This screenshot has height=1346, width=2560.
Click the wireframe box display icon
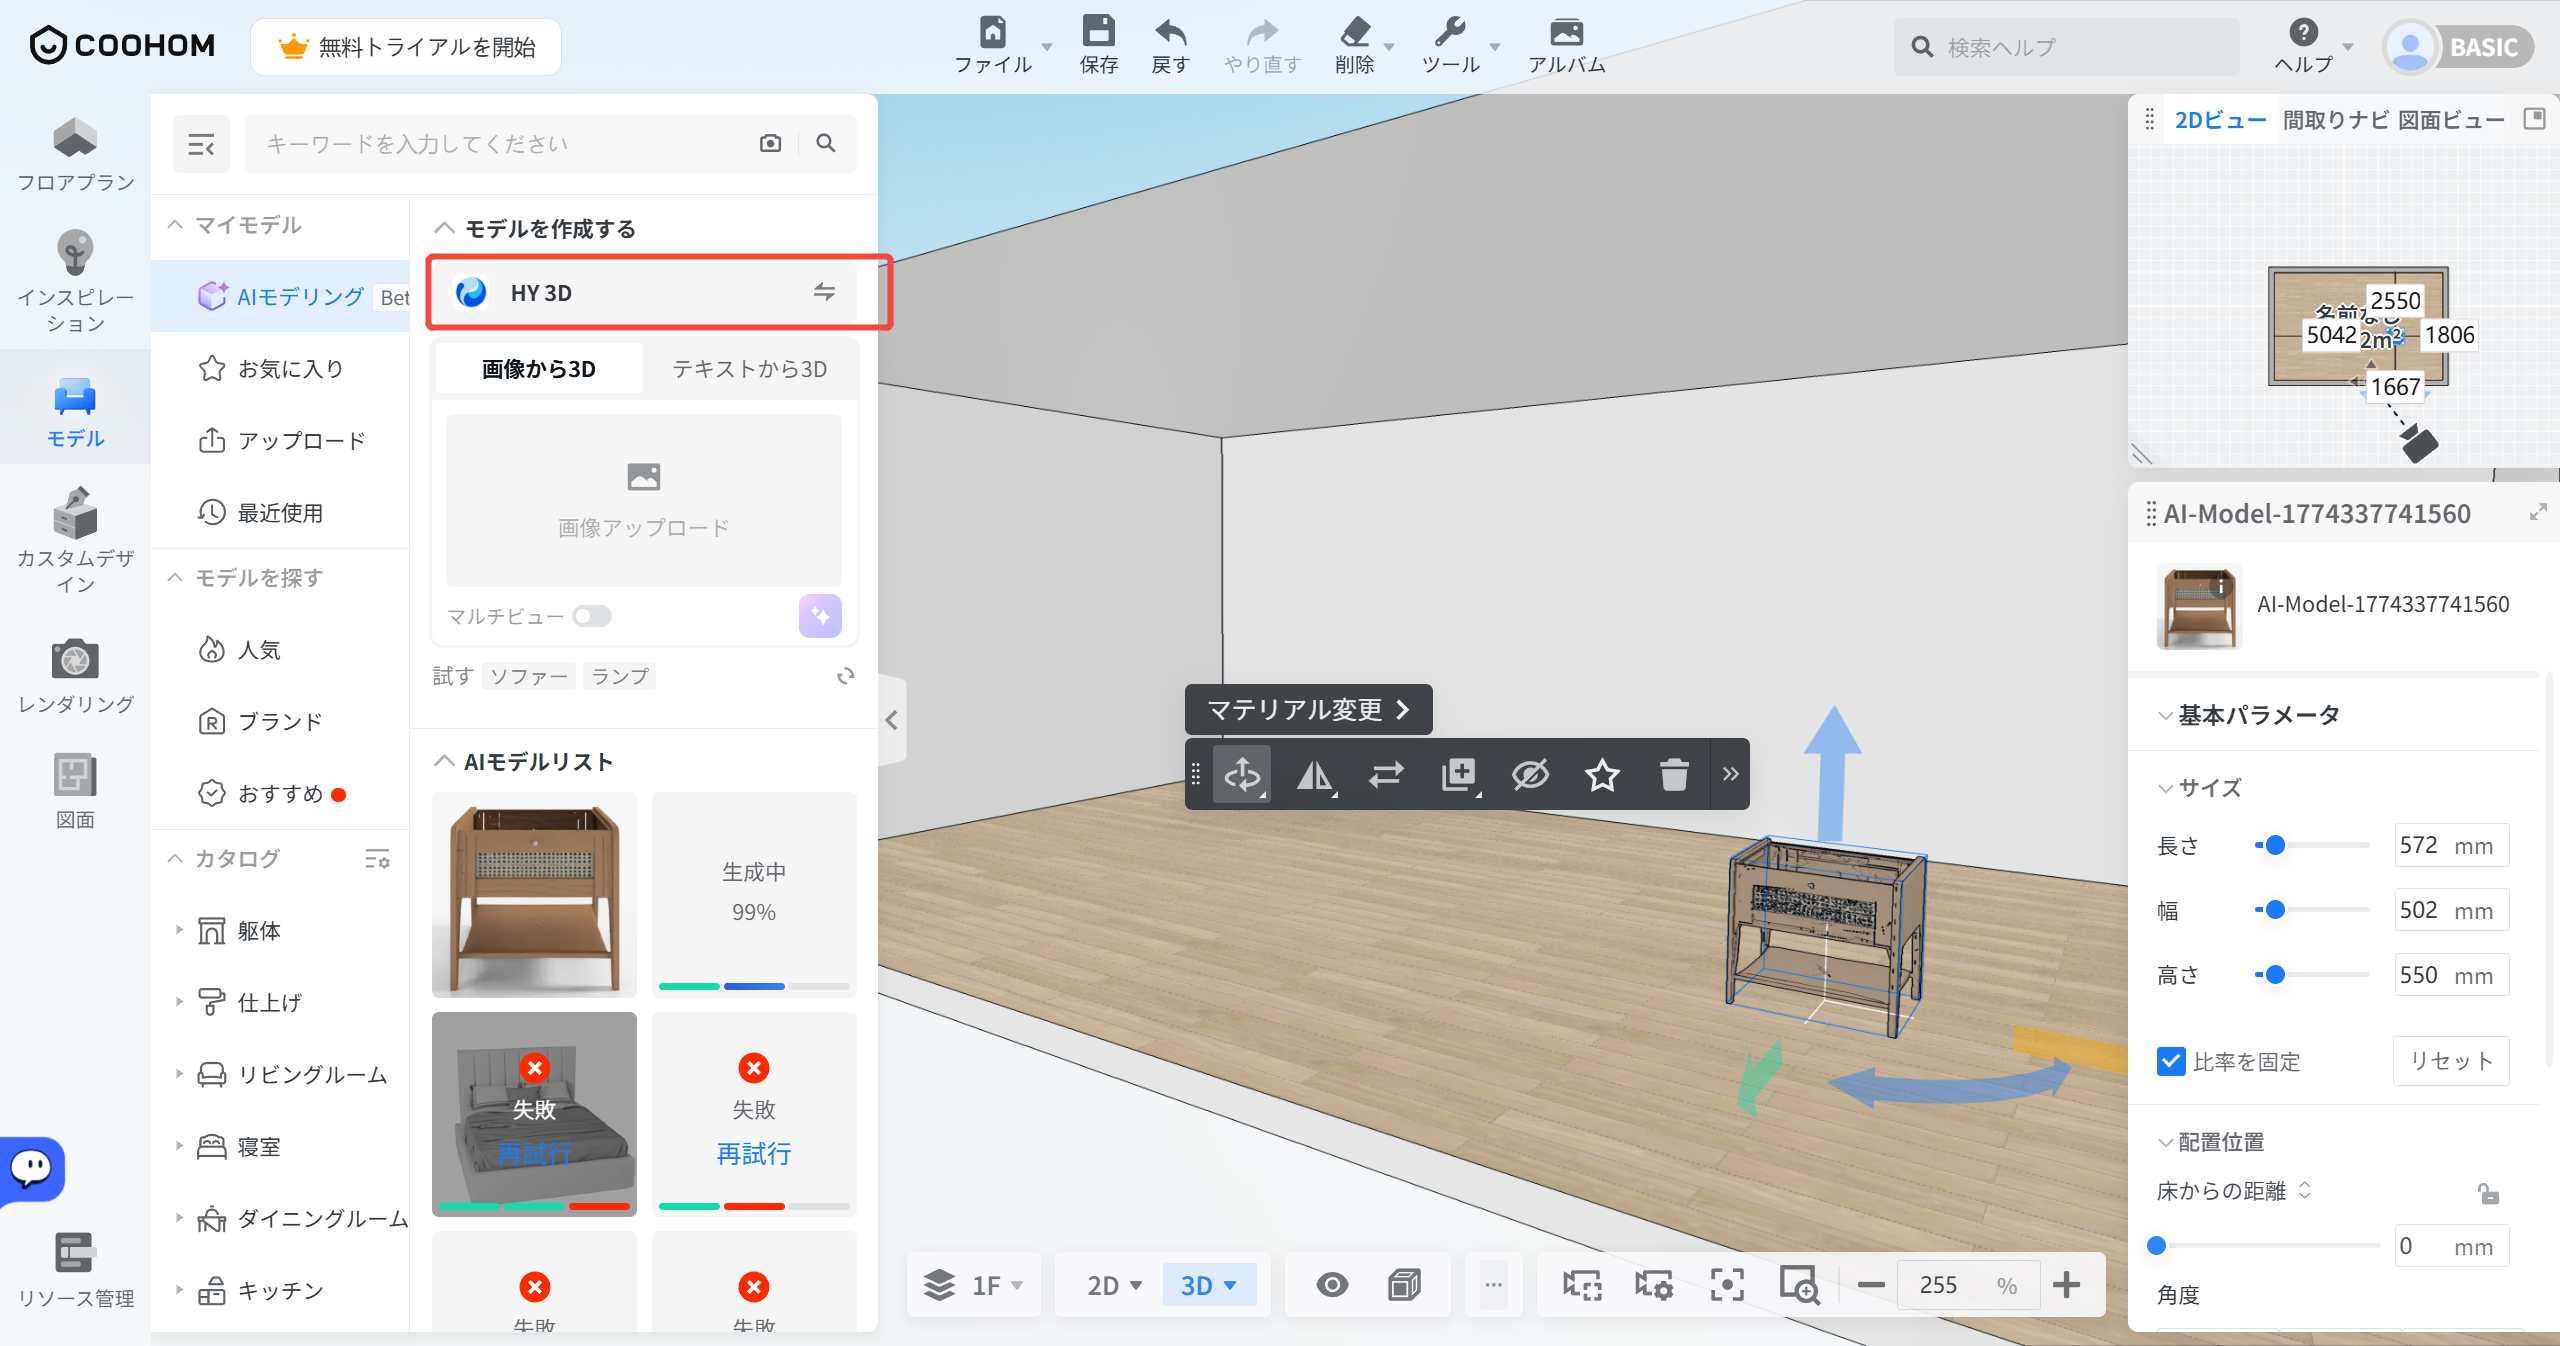tap(1404, 1285)
